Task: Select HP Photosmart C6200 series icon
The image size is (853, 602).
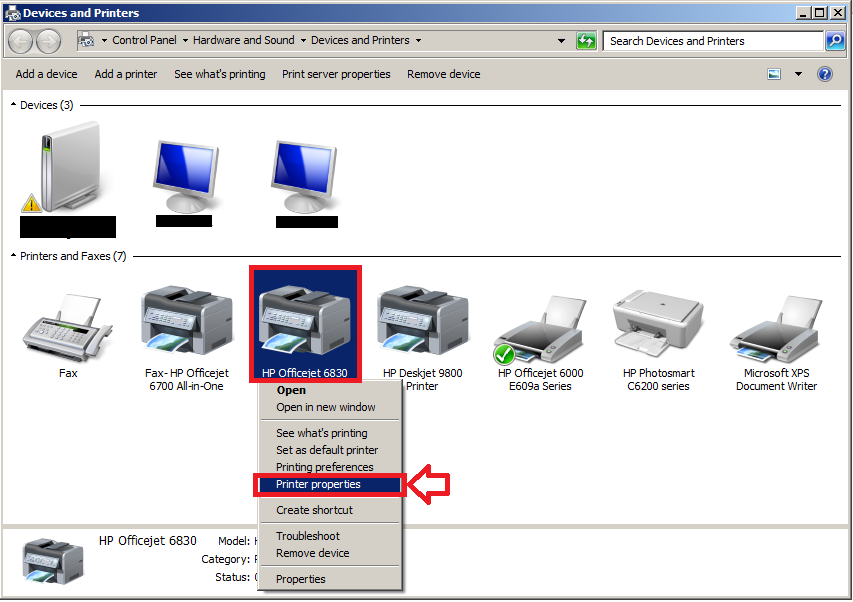Action: tap(658, 324)
